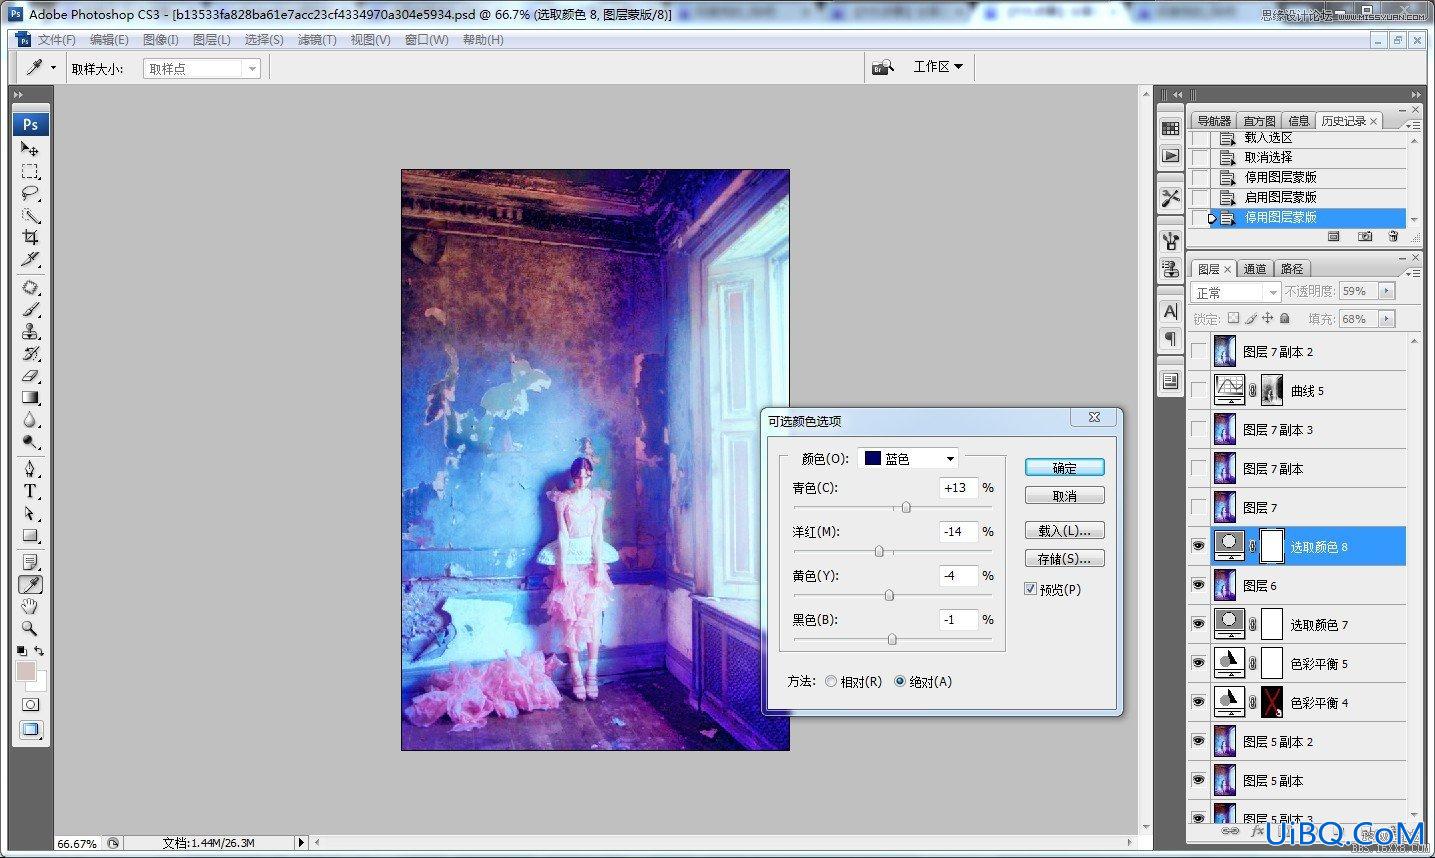Select the Notes tool

30,563
